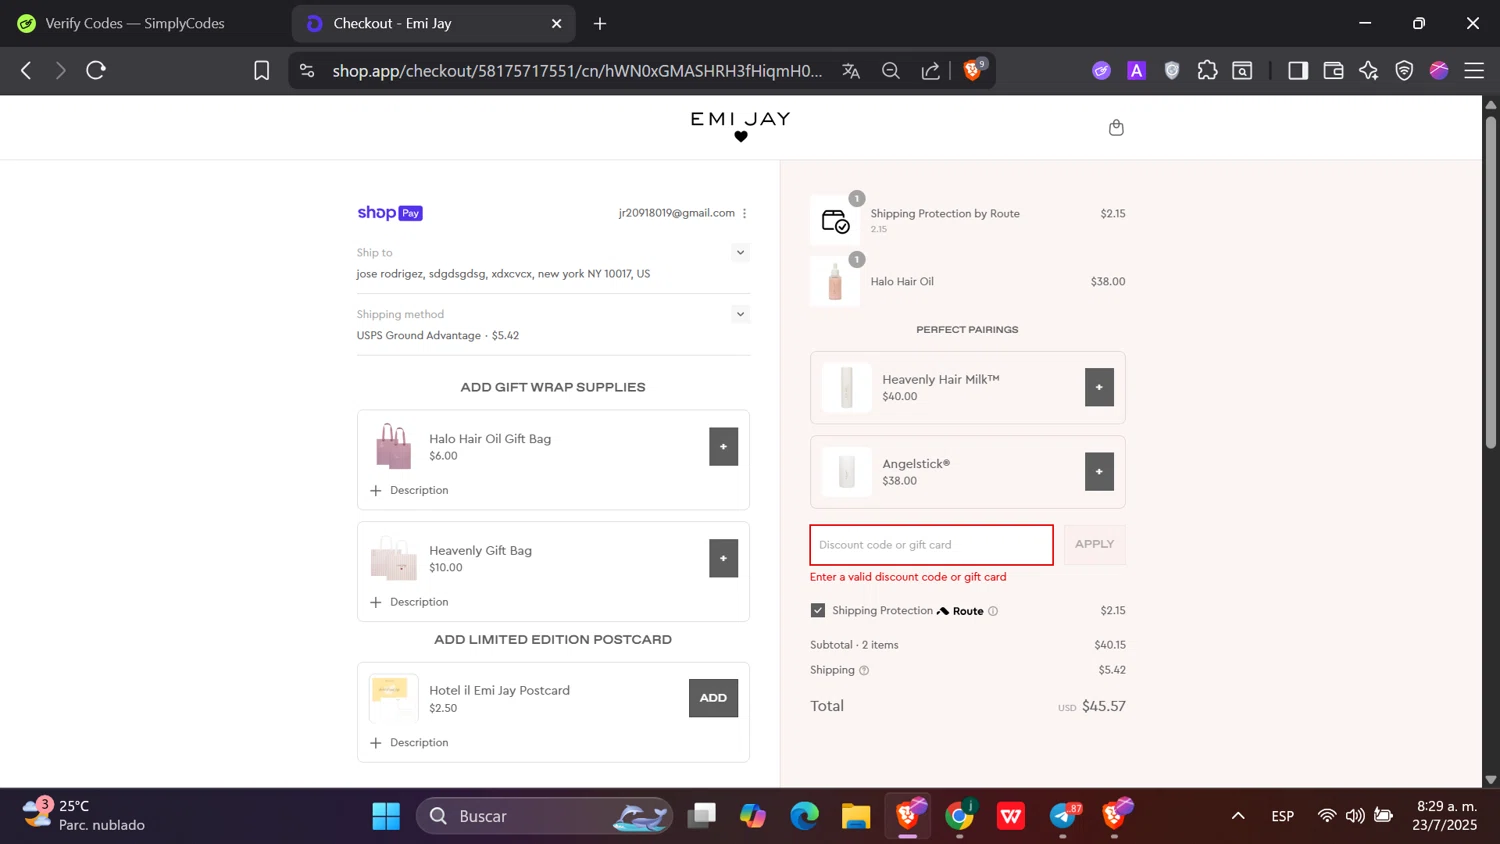This screenshot has height=844, width=1500.
Task: Expand Description under Halo Hair Oil Gift Bag
Action: pyautogui.click(x=409, y=490)
